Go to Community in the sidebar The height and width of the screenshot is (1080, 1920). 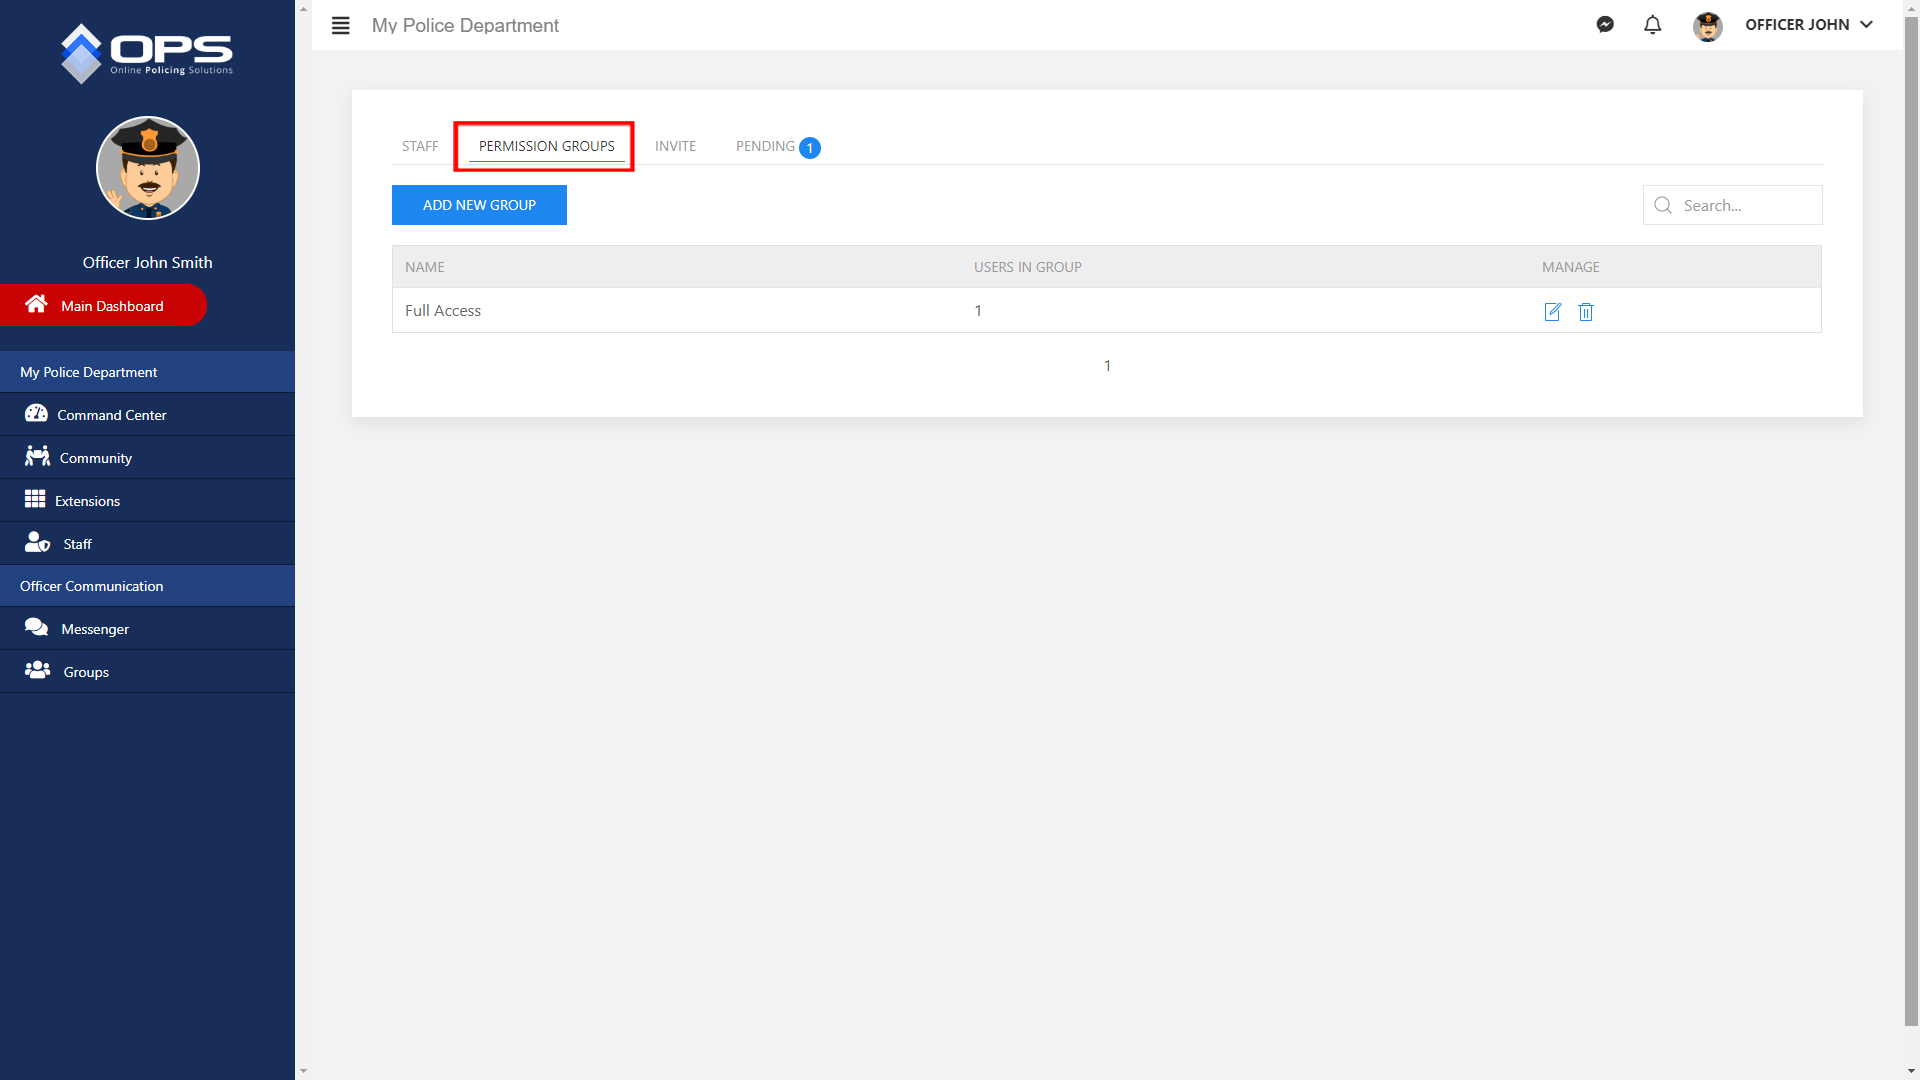pyautogui.click(x=95, y=458)
